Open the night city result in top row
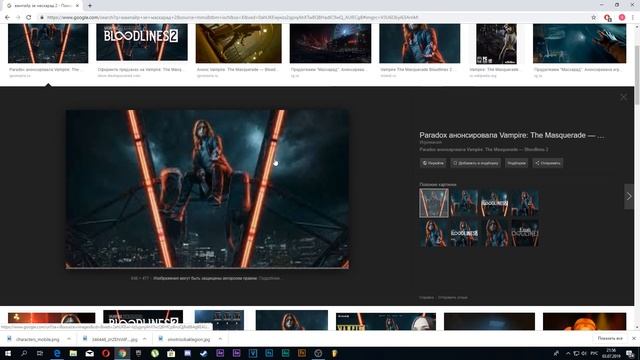 tap(330, 43)
